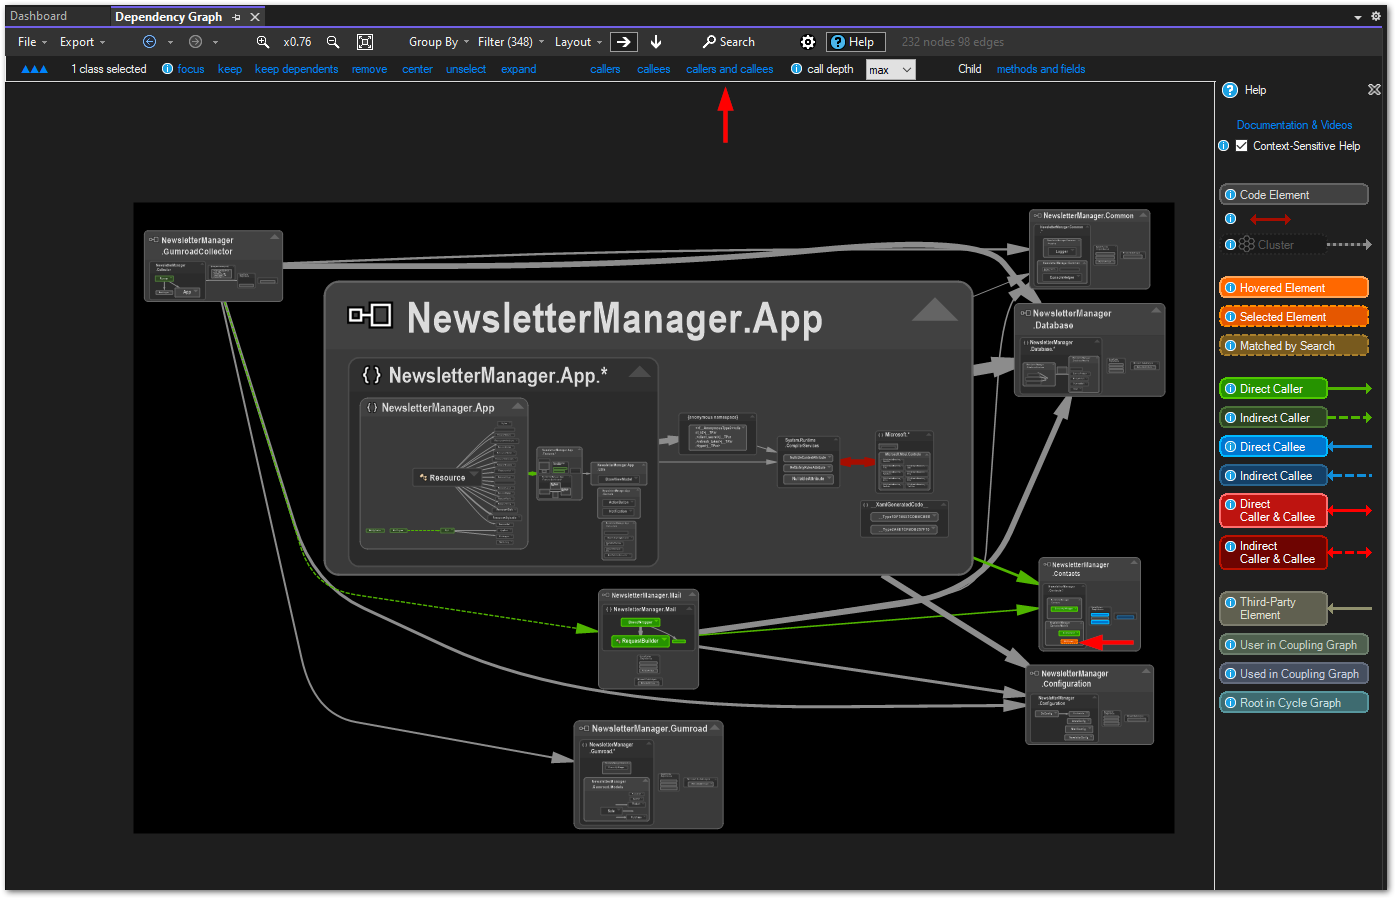The width and height of the screenshot is (1396, 899).
Task: Click the zoom out magnifier icon
Action: point(333,42)
